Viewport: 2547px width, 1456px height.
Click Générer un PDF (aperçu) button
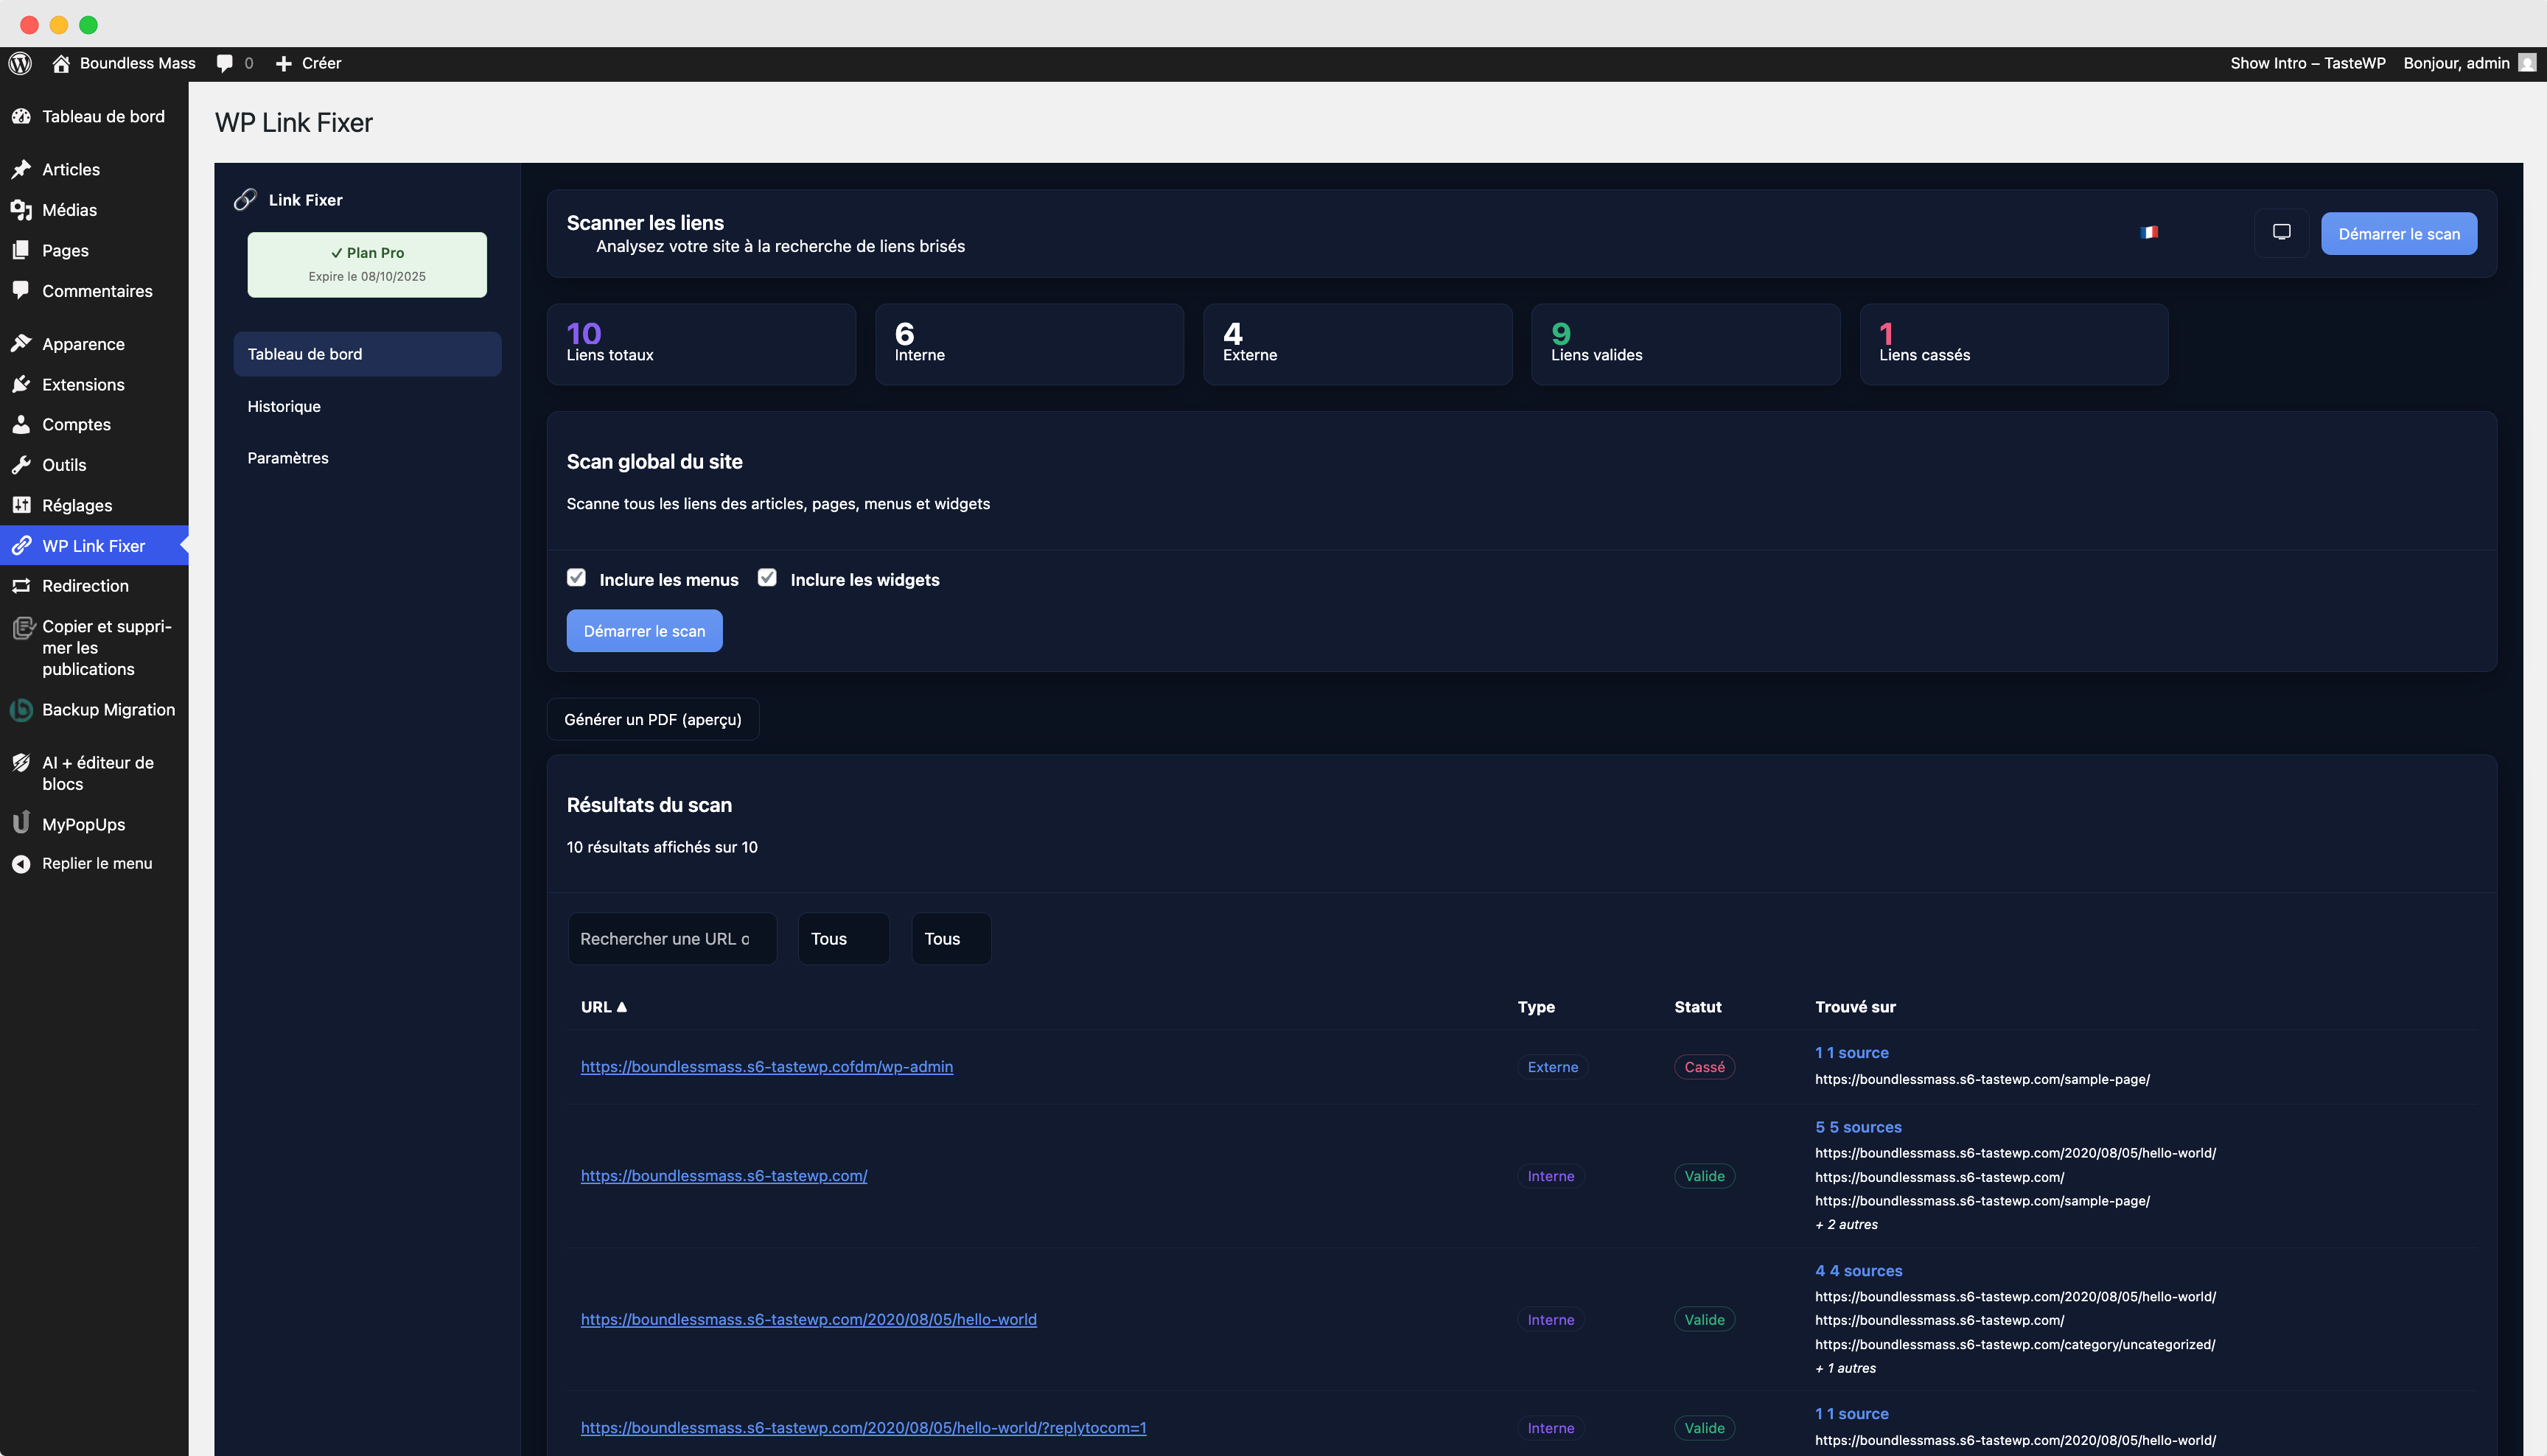[652, 719]
